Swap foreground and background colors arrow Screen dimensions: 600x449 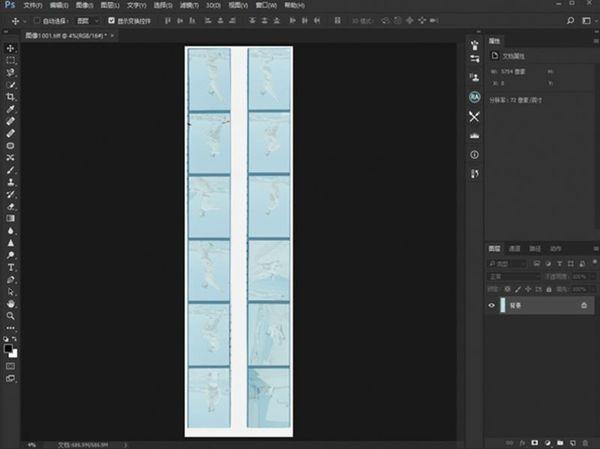coord(14,339)
